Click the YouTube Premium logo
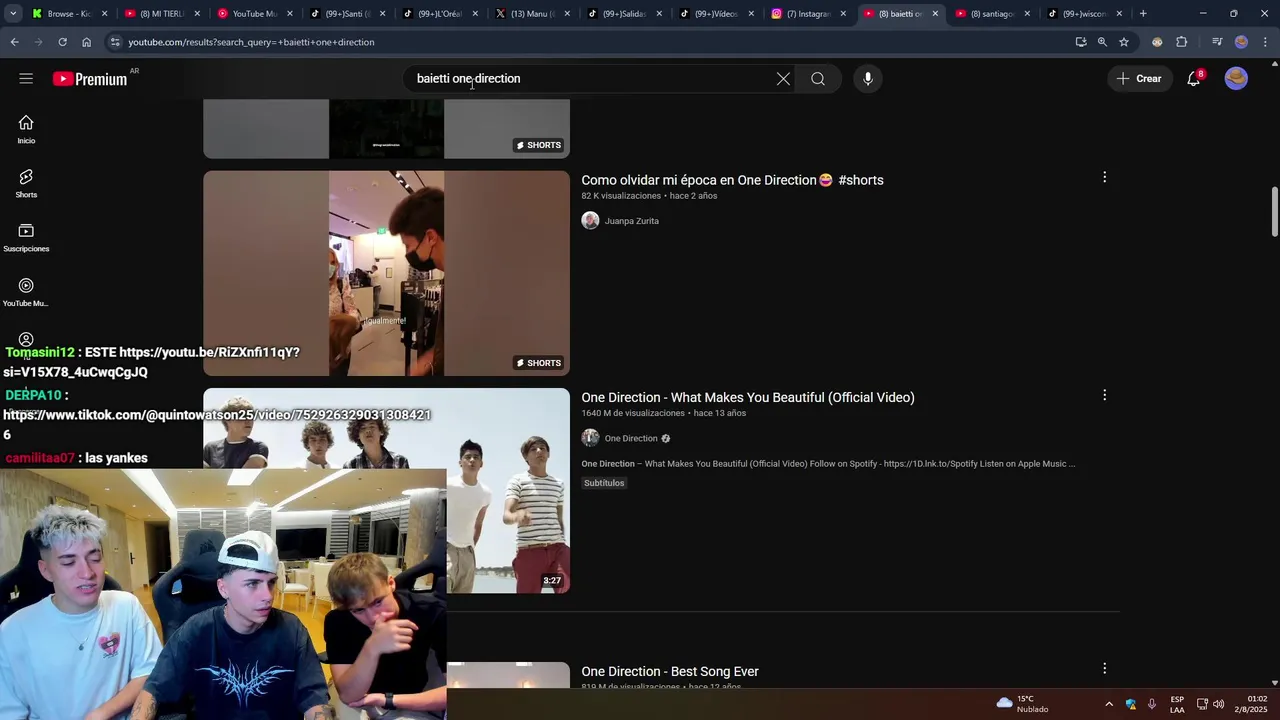Image resolution: width=1280 pixels, height=720 pixels. tap(91, 79)
